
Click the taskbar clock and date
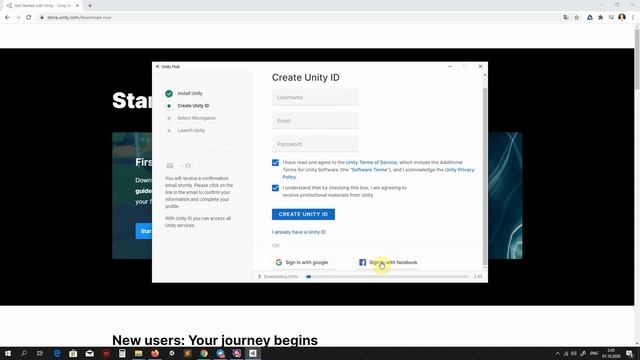click(x=611, y=353)
